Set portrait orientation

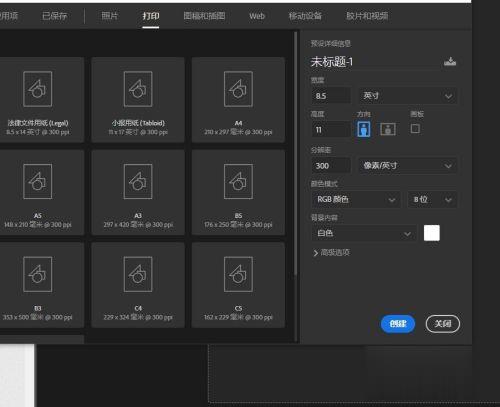tap(364, 129)
